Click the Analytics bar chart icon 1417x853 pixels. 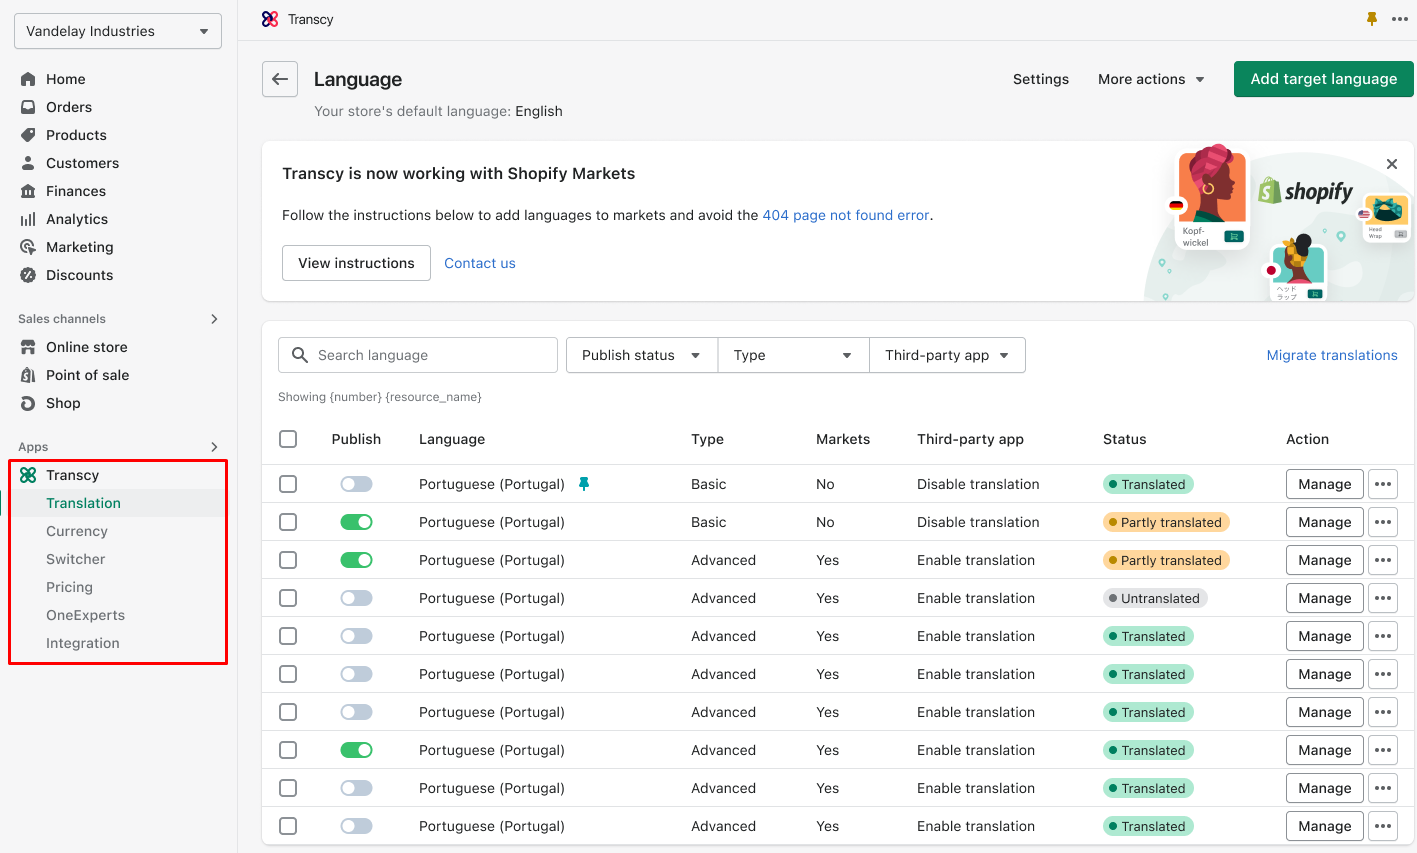tap(28, 219)
